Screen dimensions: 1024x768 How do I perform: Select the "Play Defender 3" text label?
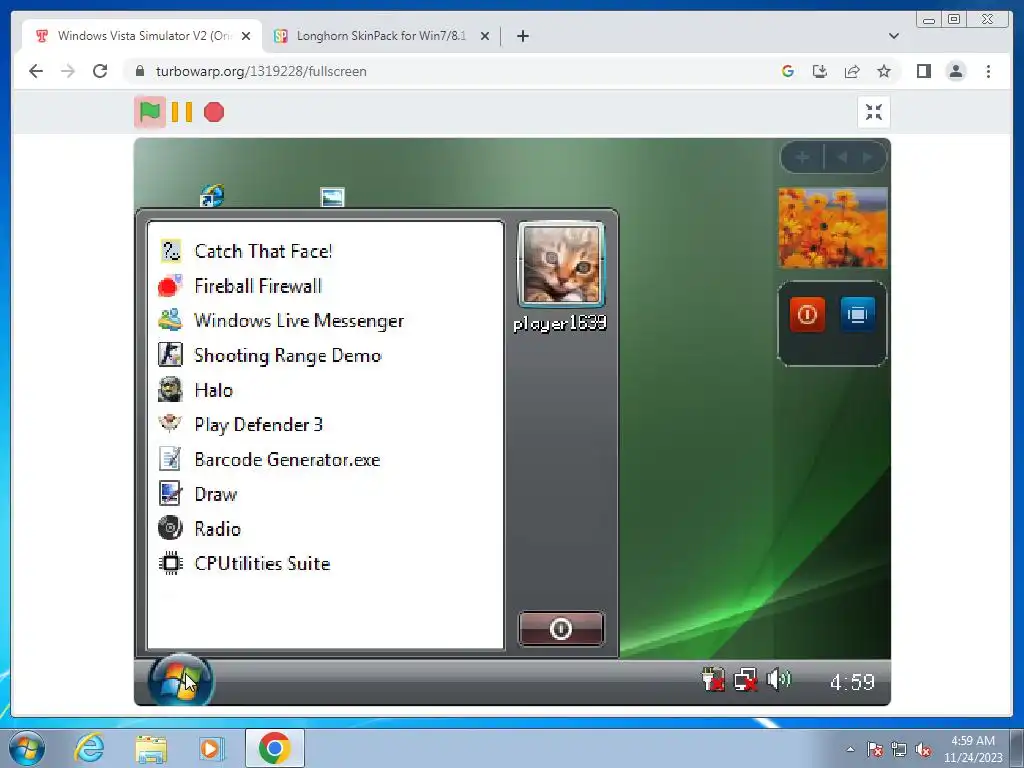pos(259,424)
